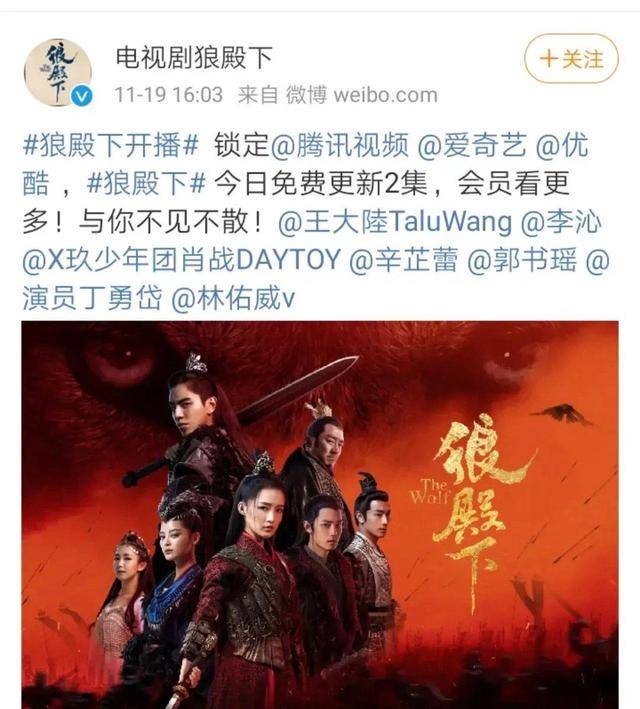Open mention @李沁
The height and width of the screenshot is (709, 640).
pos(561,222)
